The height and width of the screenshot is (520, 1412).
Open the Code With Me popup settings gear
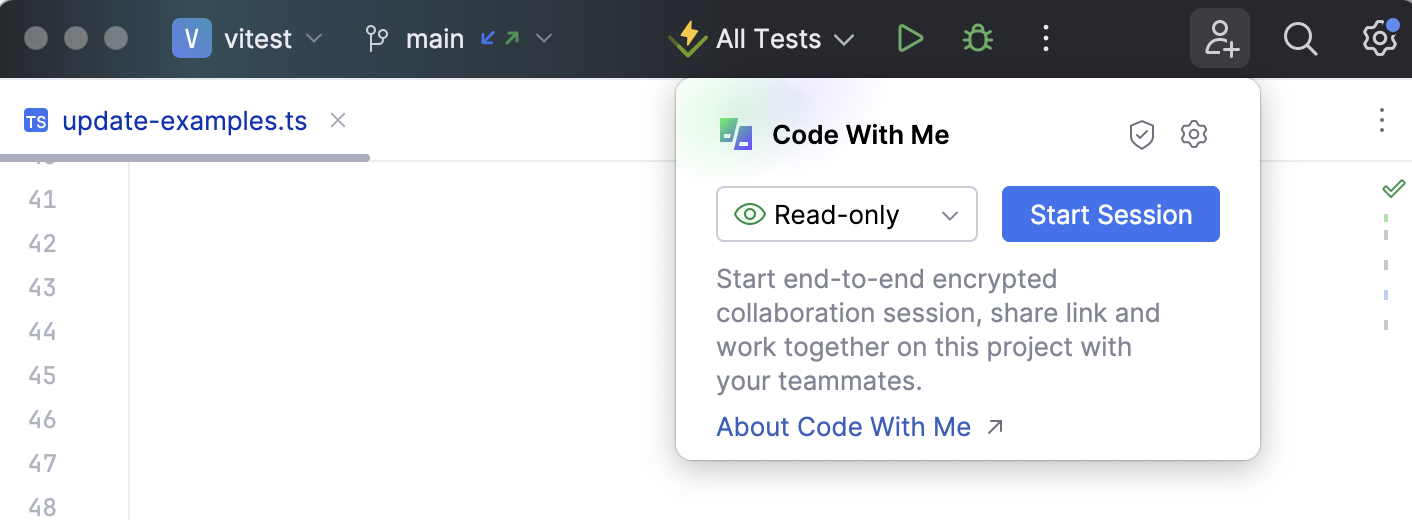[1194, 134]
